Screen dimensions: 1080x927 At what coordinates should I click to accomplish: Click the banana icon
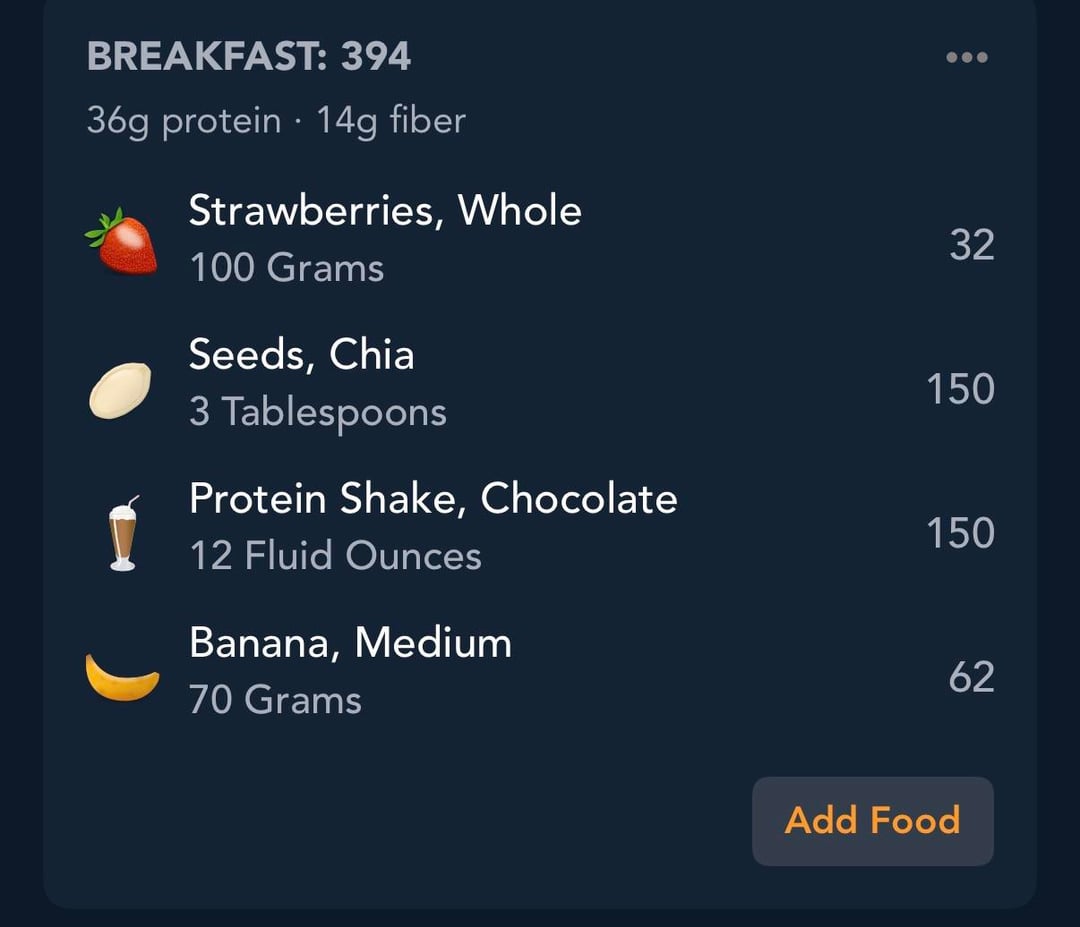pyautogui.click(x=122, y=677)
